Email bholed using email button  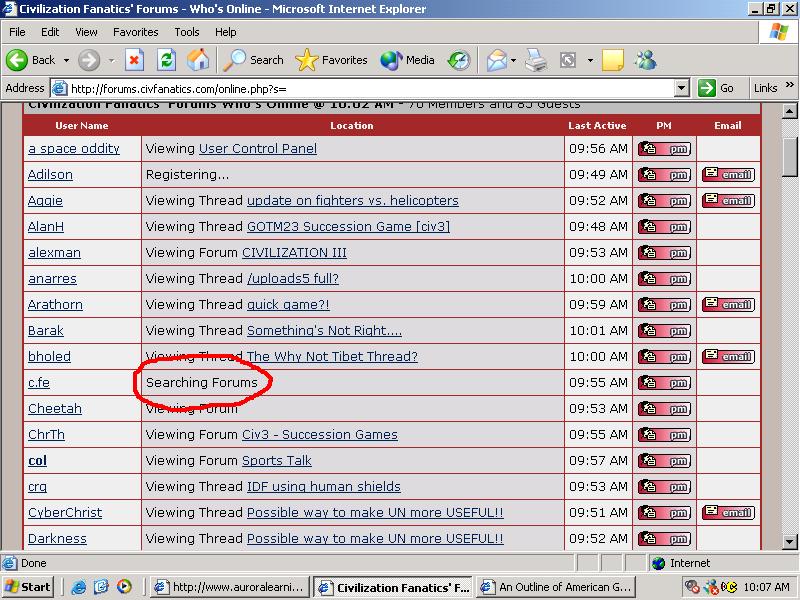point(729,357)
